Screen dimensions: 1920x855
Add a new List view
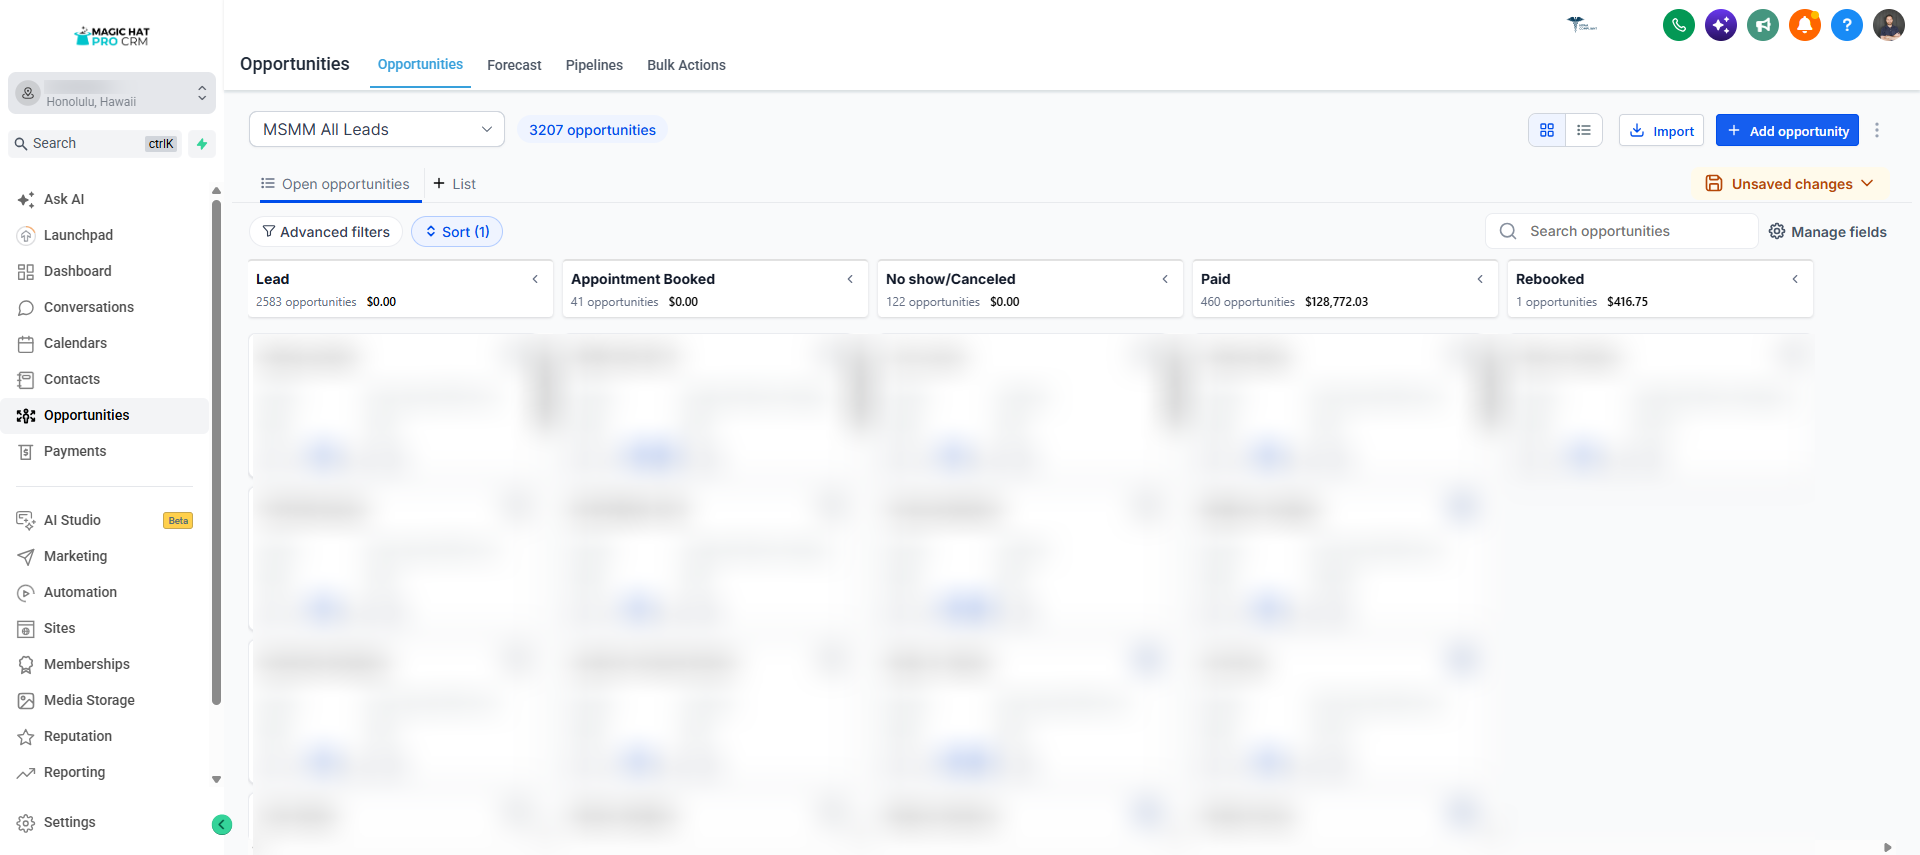(454, 184)
